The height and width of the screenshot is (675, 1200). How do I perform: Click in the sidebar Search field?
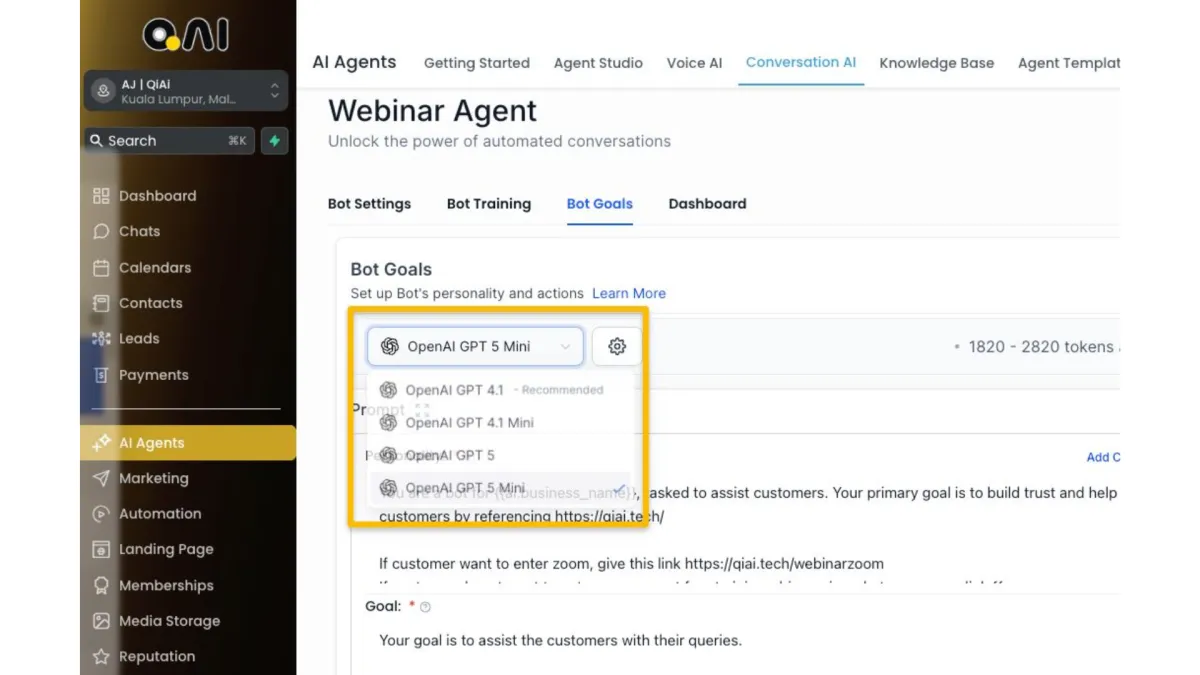click(x=169, y=141)
